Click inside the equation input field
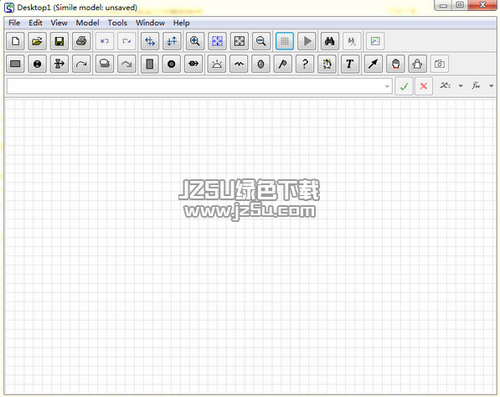Screen dimensions: 500x397 [195, 86]
